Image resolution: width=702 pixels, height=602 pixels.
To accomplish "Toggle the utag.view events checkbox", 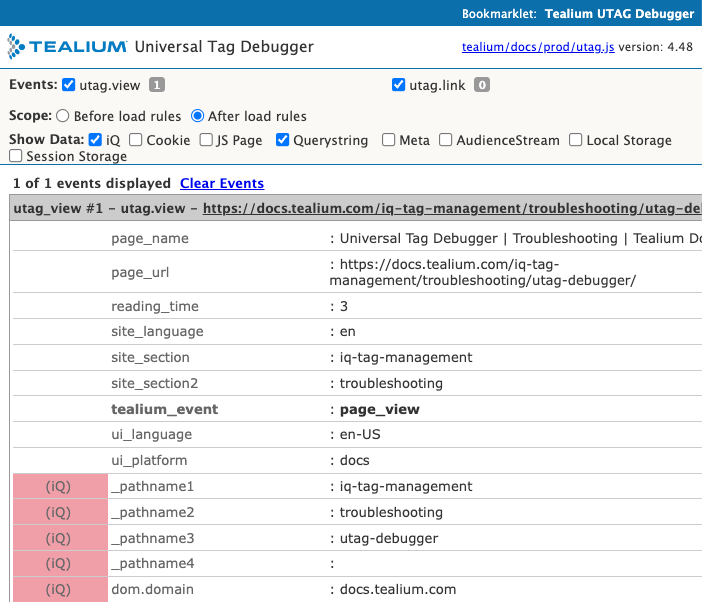I will coord(68,85).
